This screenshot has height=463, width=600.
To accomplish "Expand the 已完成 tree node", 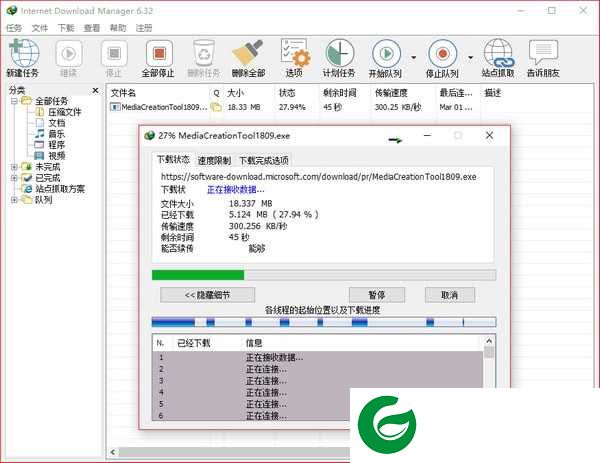I will coord(14,178).
